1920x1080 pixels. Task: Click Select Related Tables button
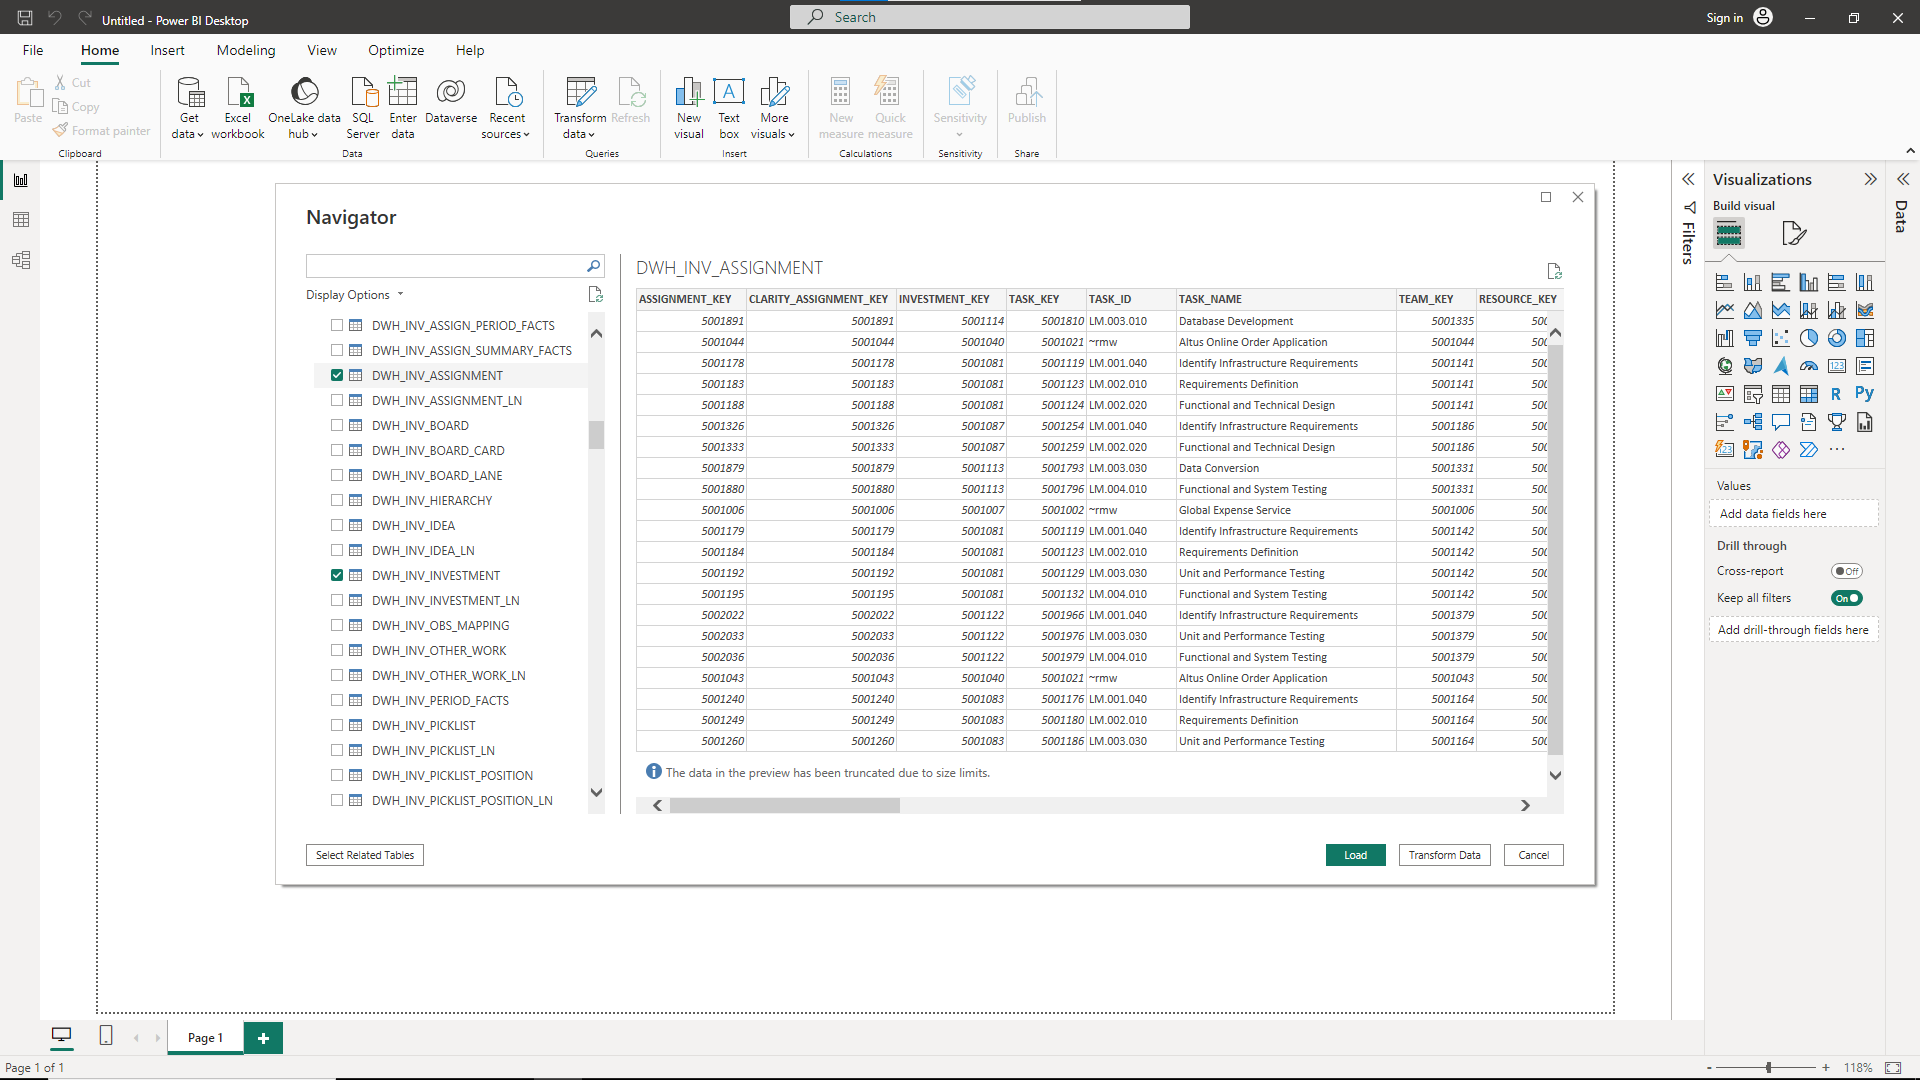pyautogui.click(x=365, y=855)
